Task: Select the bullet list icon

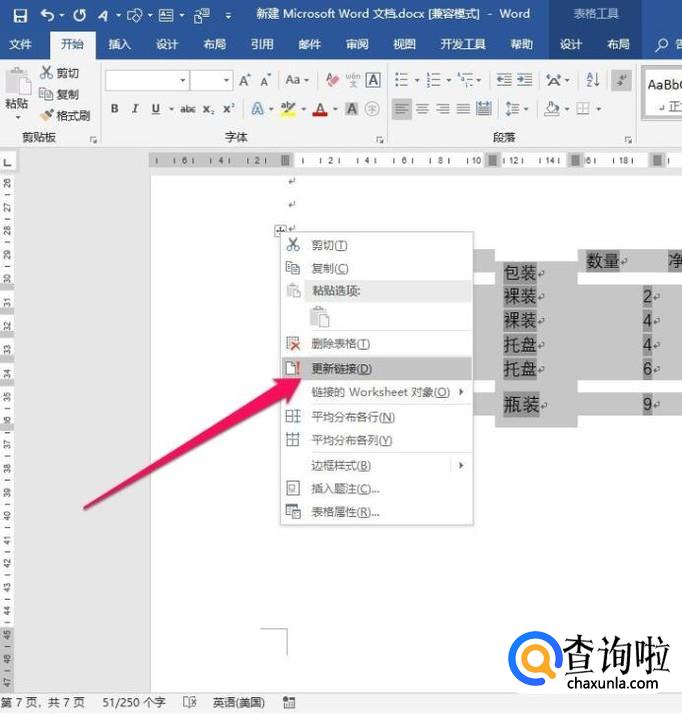Action: point(402,80)
